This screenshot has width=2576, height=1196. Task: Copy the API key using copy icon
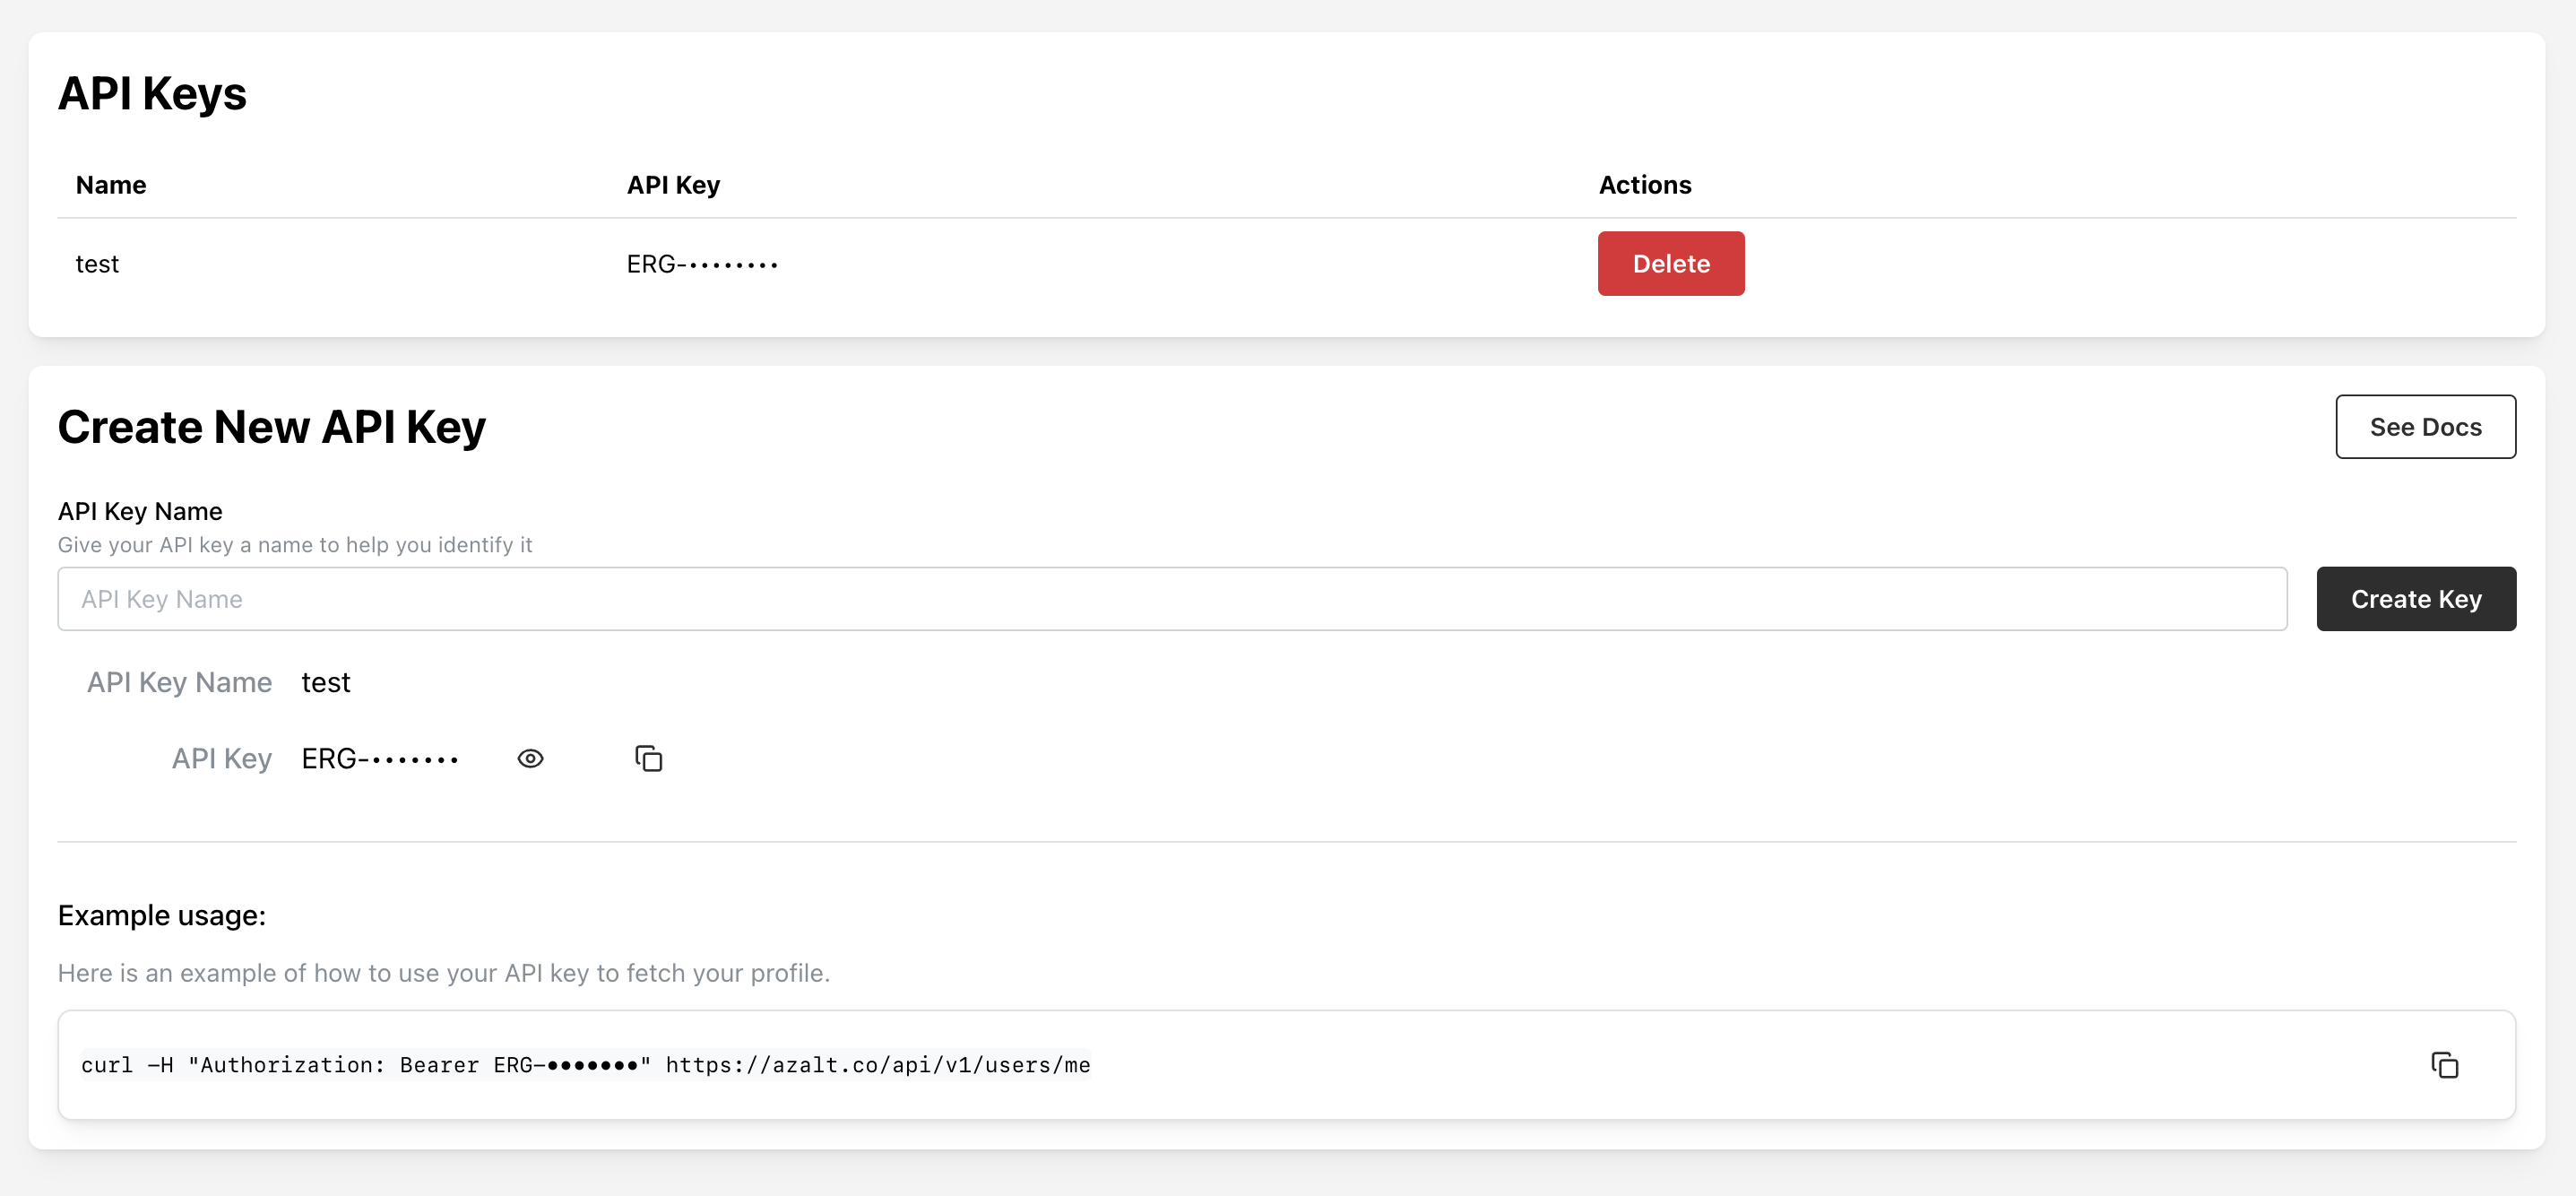coord(648,759)
